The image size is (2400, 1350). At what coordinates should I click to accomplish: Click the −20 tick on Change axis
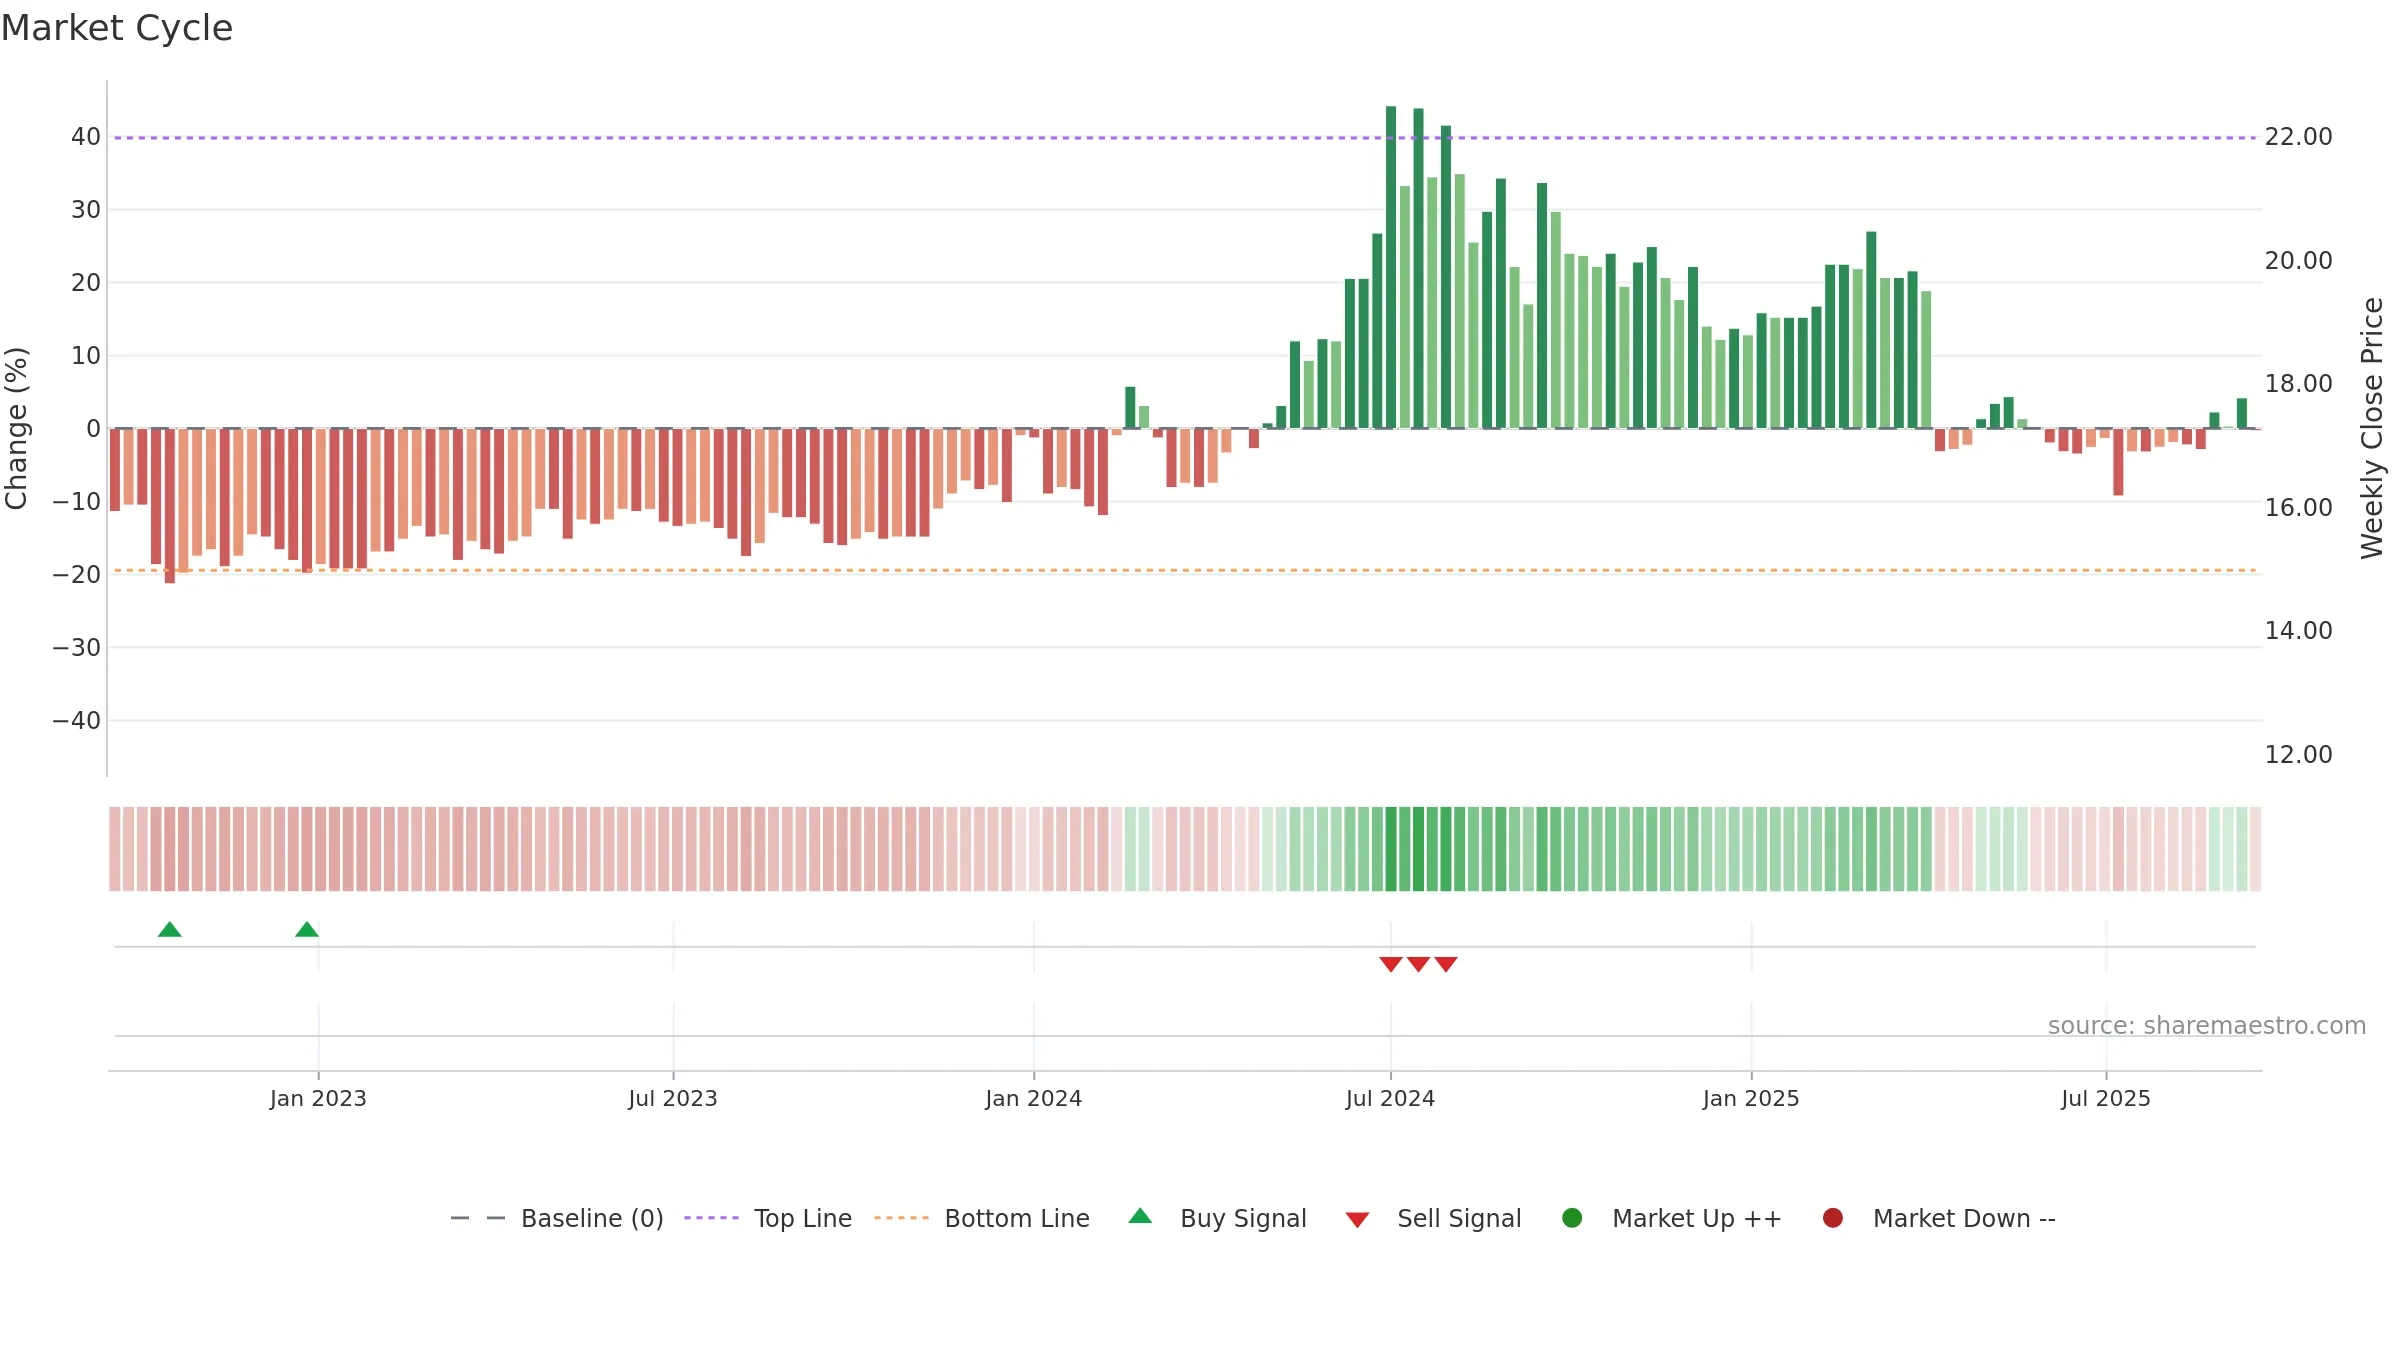tap(77, 575)
